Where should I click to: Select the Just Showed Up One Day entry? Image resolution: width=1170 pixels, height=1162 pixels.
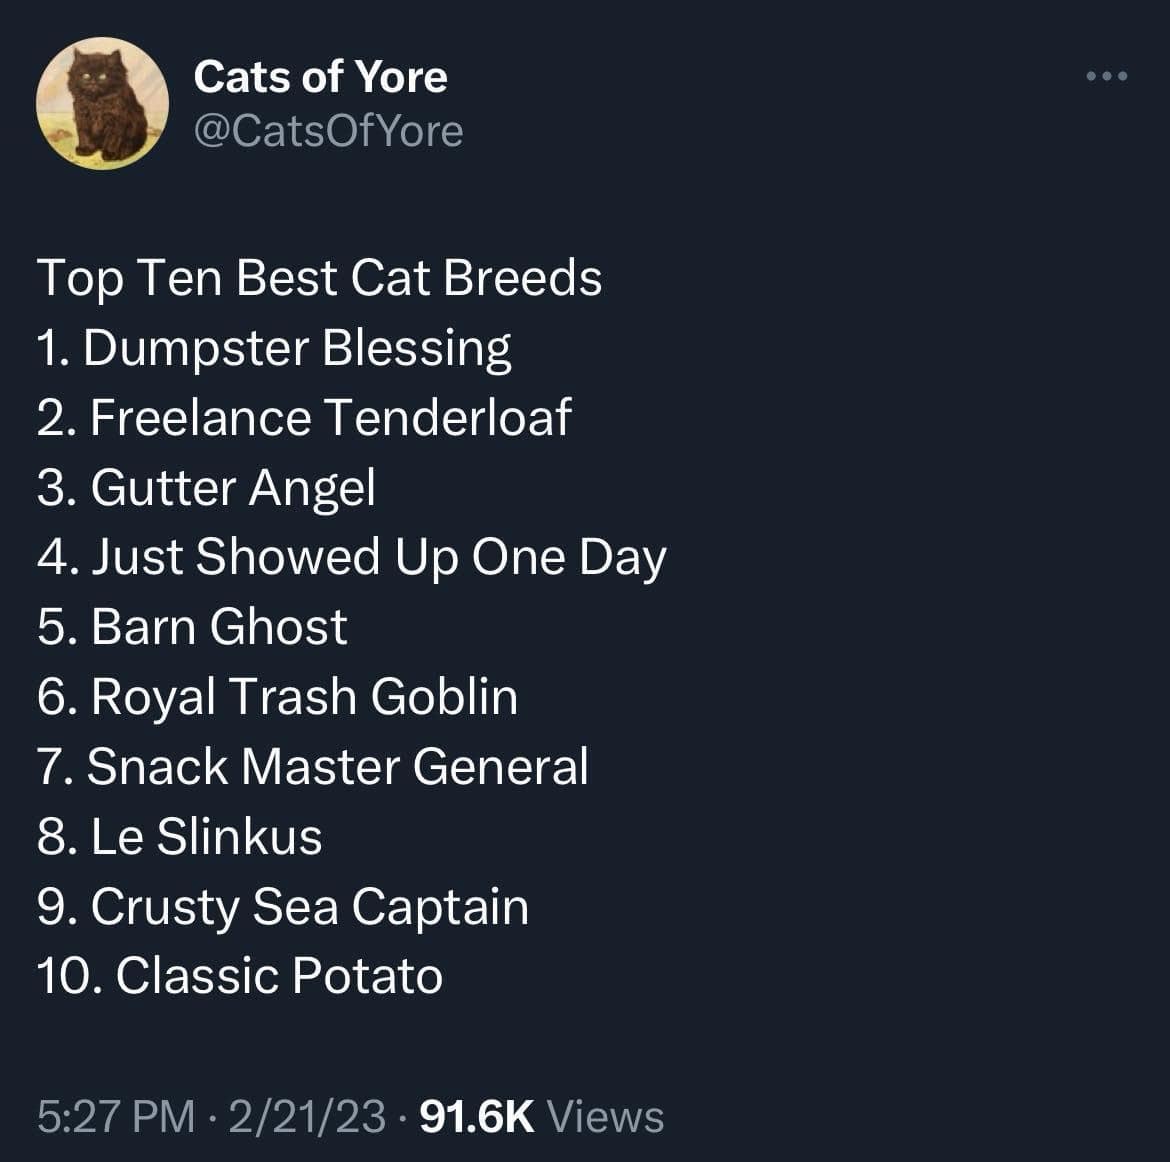click(351, 558)
